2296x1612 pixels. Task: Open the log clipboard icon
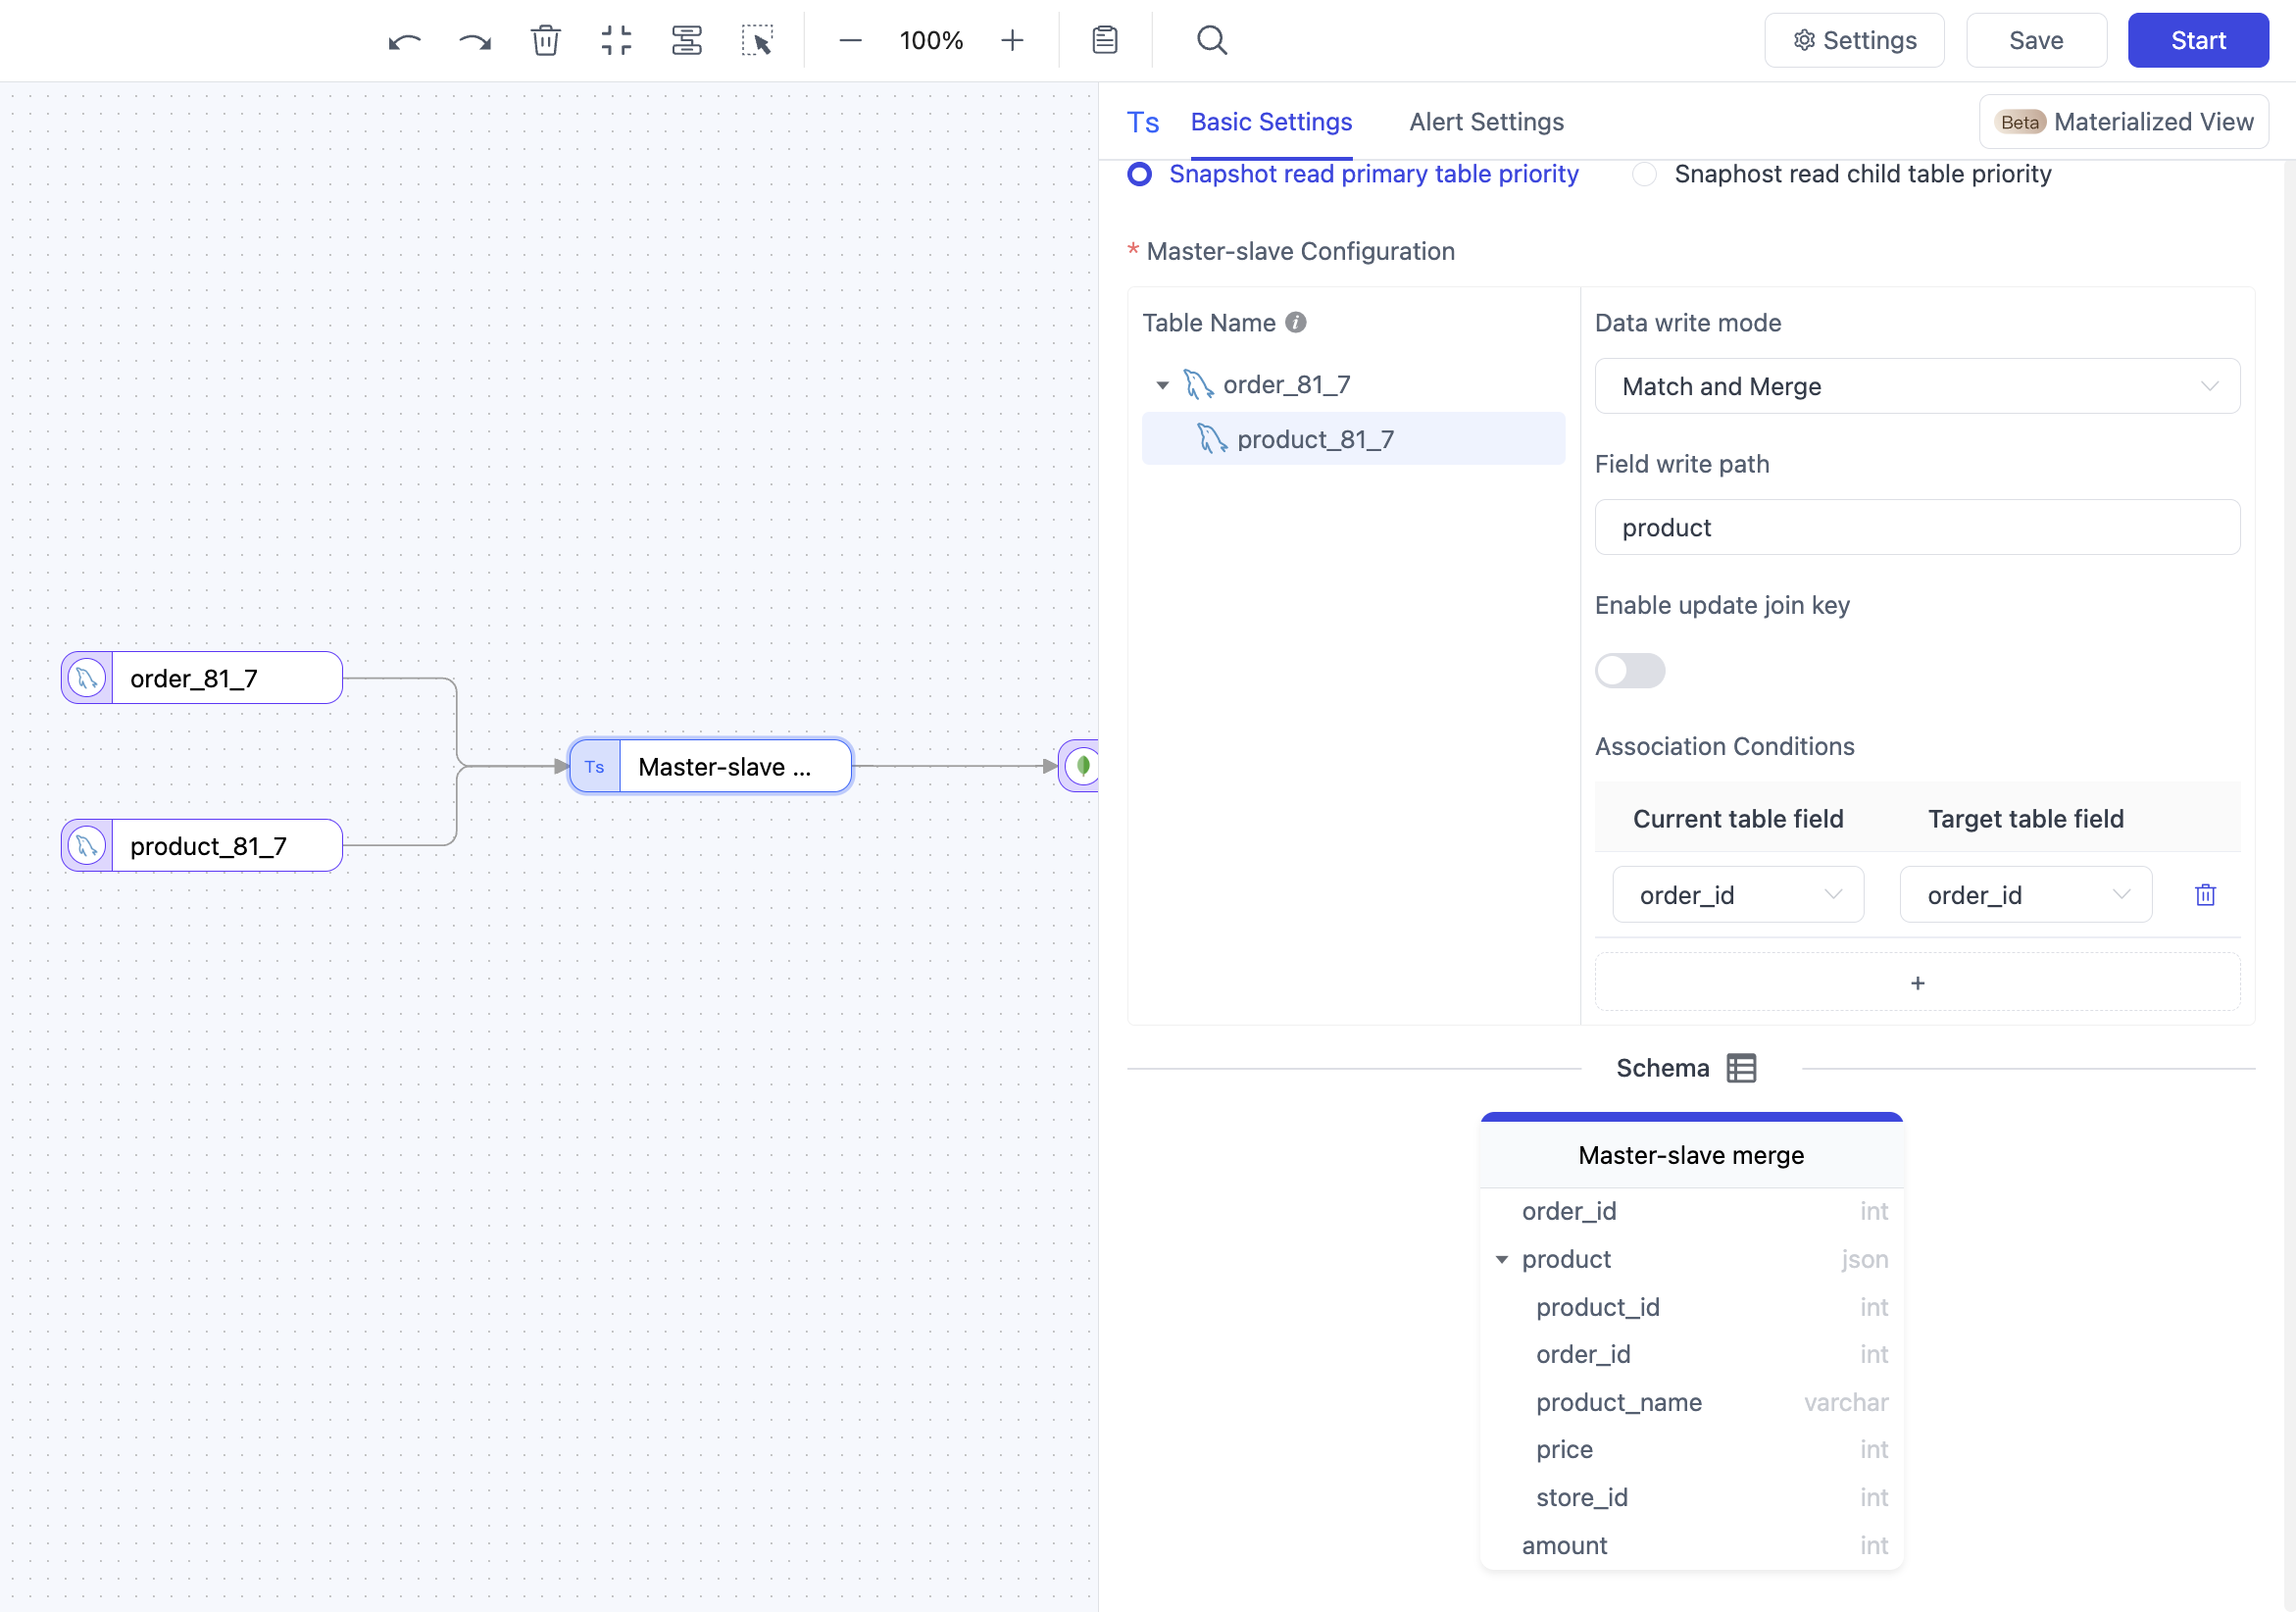coord(1104,41)
